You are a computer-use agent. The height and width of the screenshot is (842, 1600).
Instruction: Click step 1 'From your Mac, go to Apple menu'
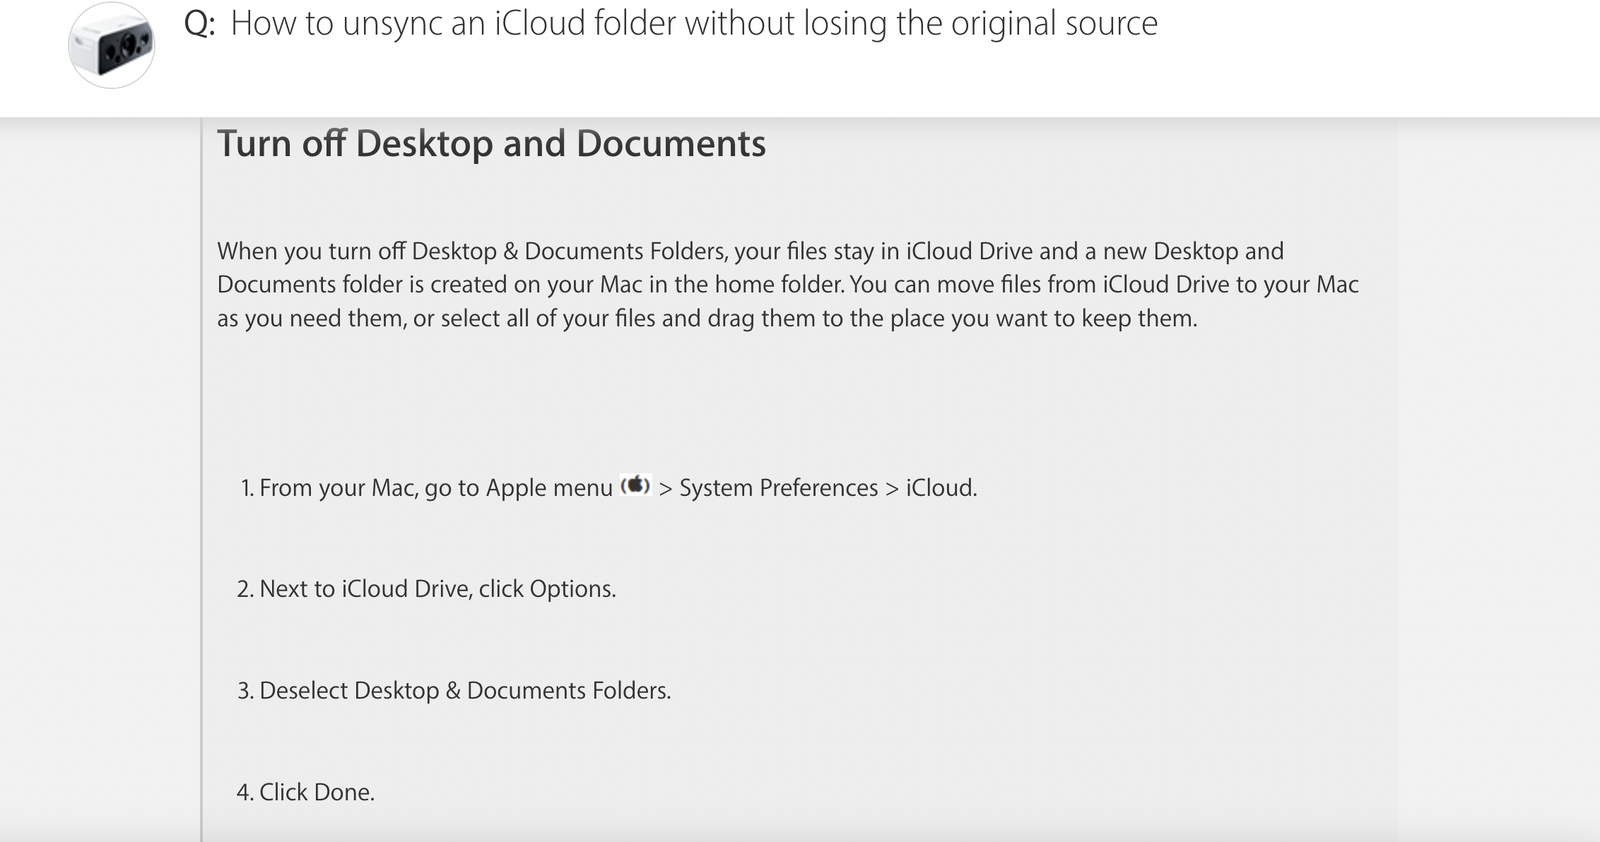point(426,488)
